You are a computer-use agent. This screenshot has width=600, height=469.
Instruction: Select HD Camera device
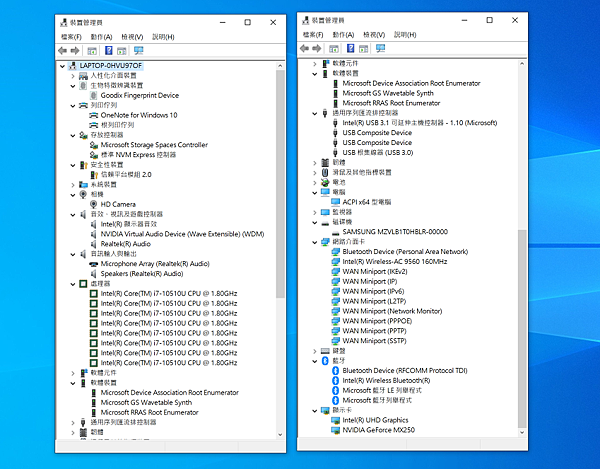coord(118,204)
